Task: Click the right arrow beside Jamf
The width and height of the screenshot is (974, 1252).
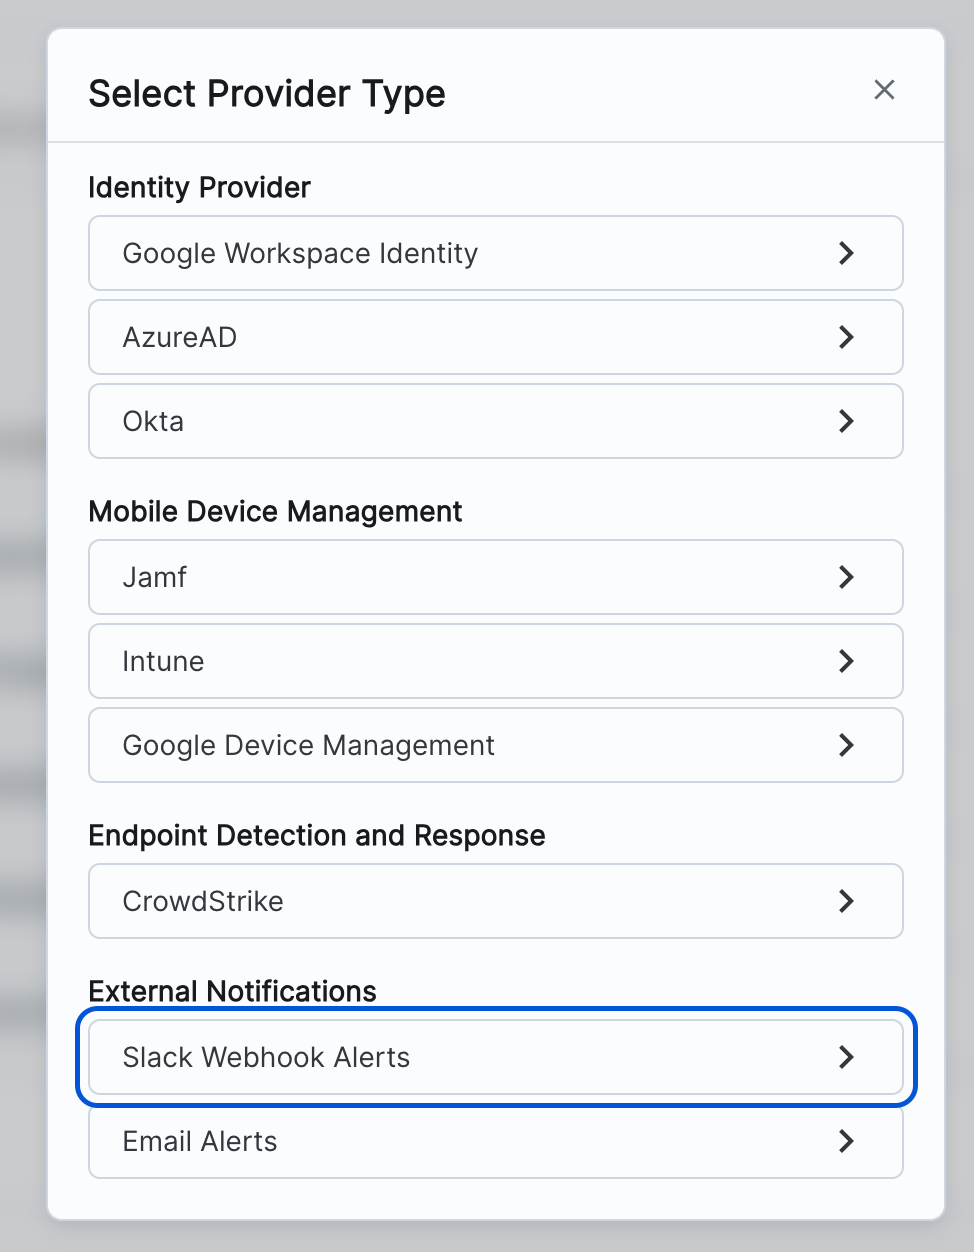Action: (846, 577)
